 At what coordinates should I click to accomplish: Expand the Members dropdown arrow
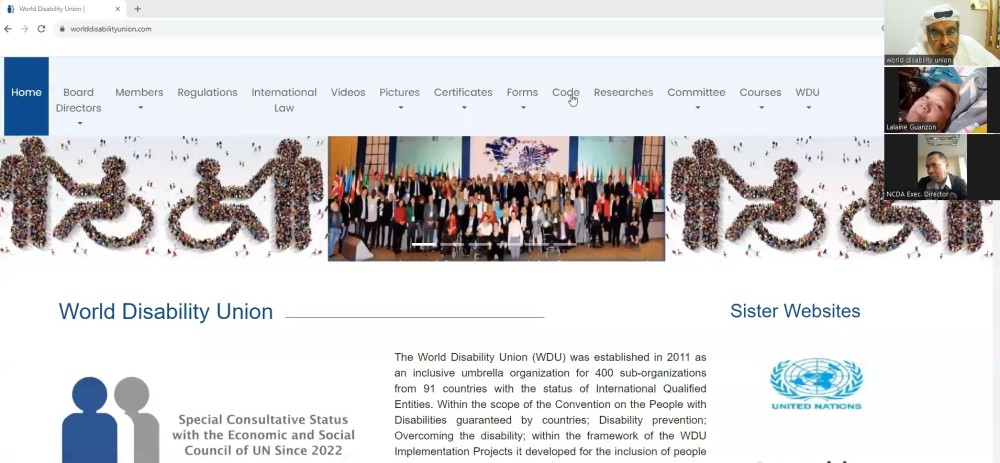140,108
